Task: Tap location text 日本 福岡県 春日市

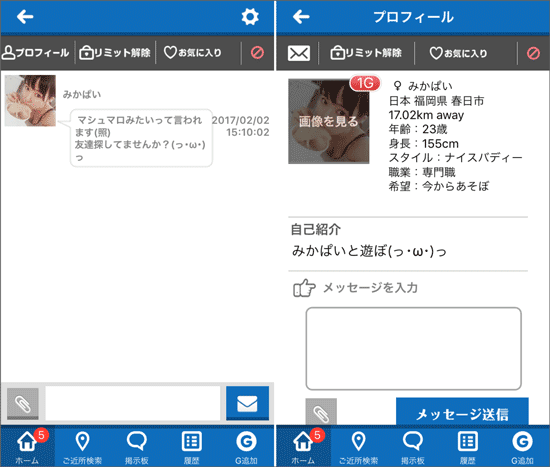Action: (436, 101)
